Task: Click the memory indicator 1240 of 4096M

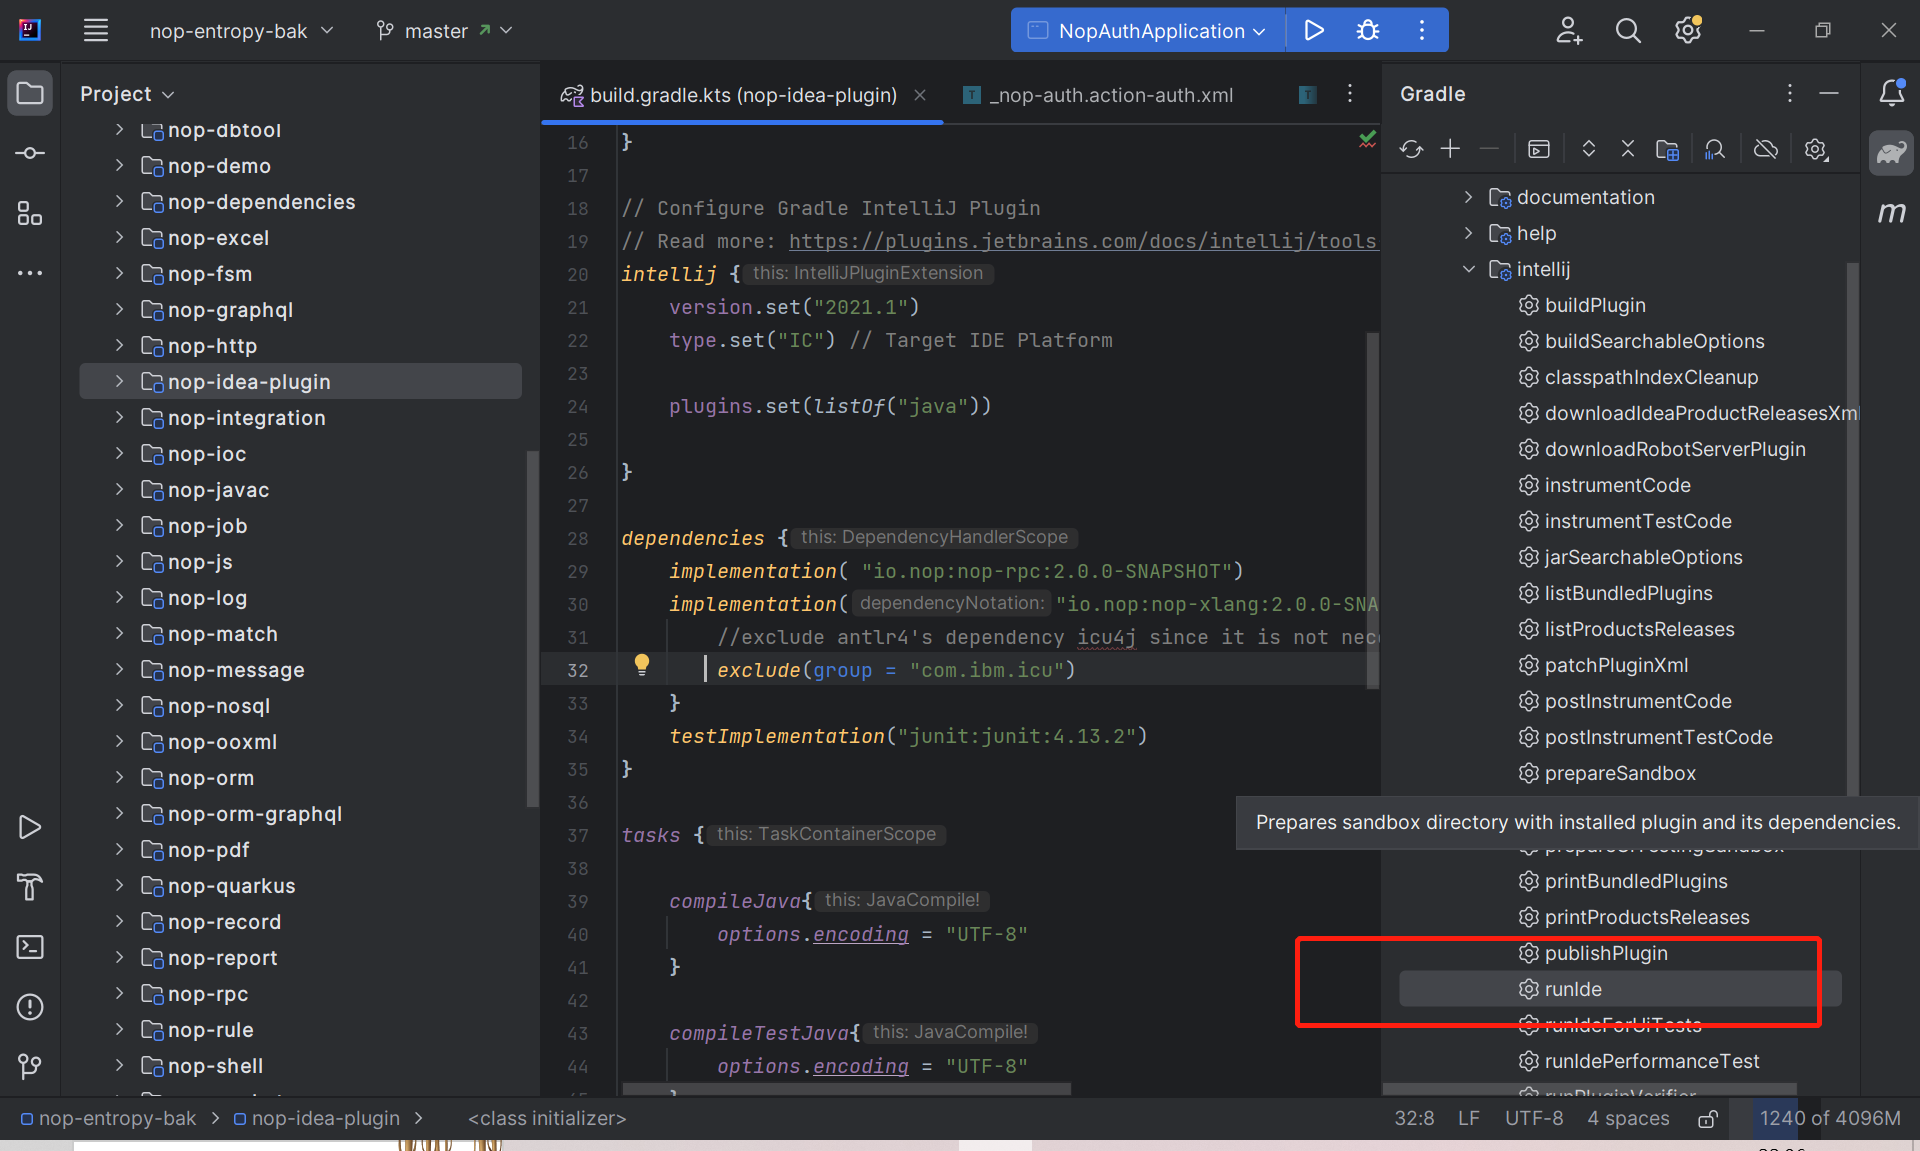Action: [1830, 1118]
